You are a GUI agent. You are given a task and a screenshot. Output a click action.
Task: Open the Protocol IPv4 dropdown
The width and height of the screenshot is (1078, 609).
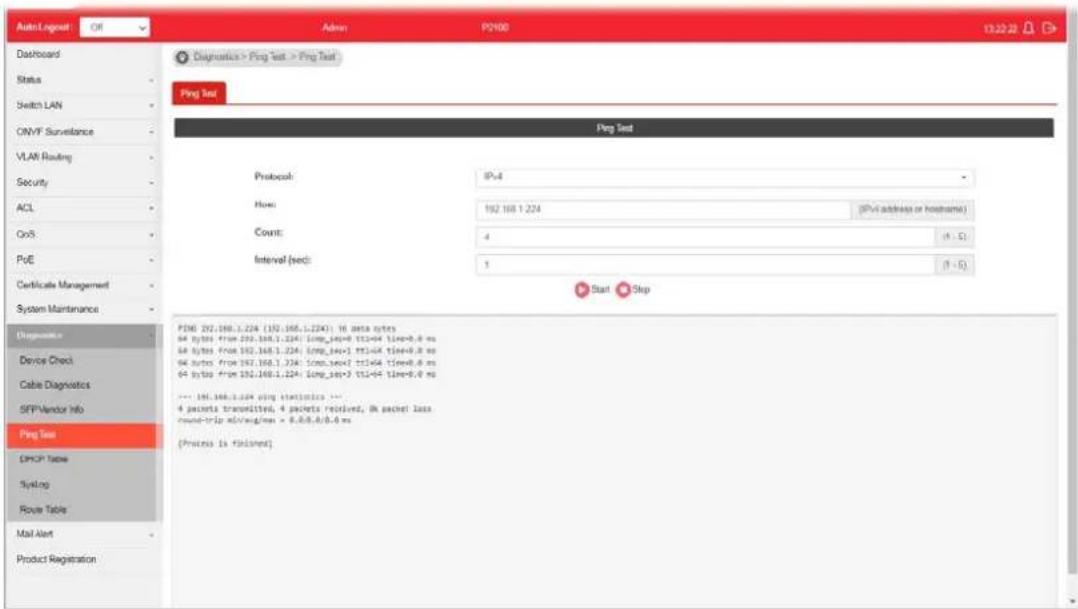(x=725, y=177)
